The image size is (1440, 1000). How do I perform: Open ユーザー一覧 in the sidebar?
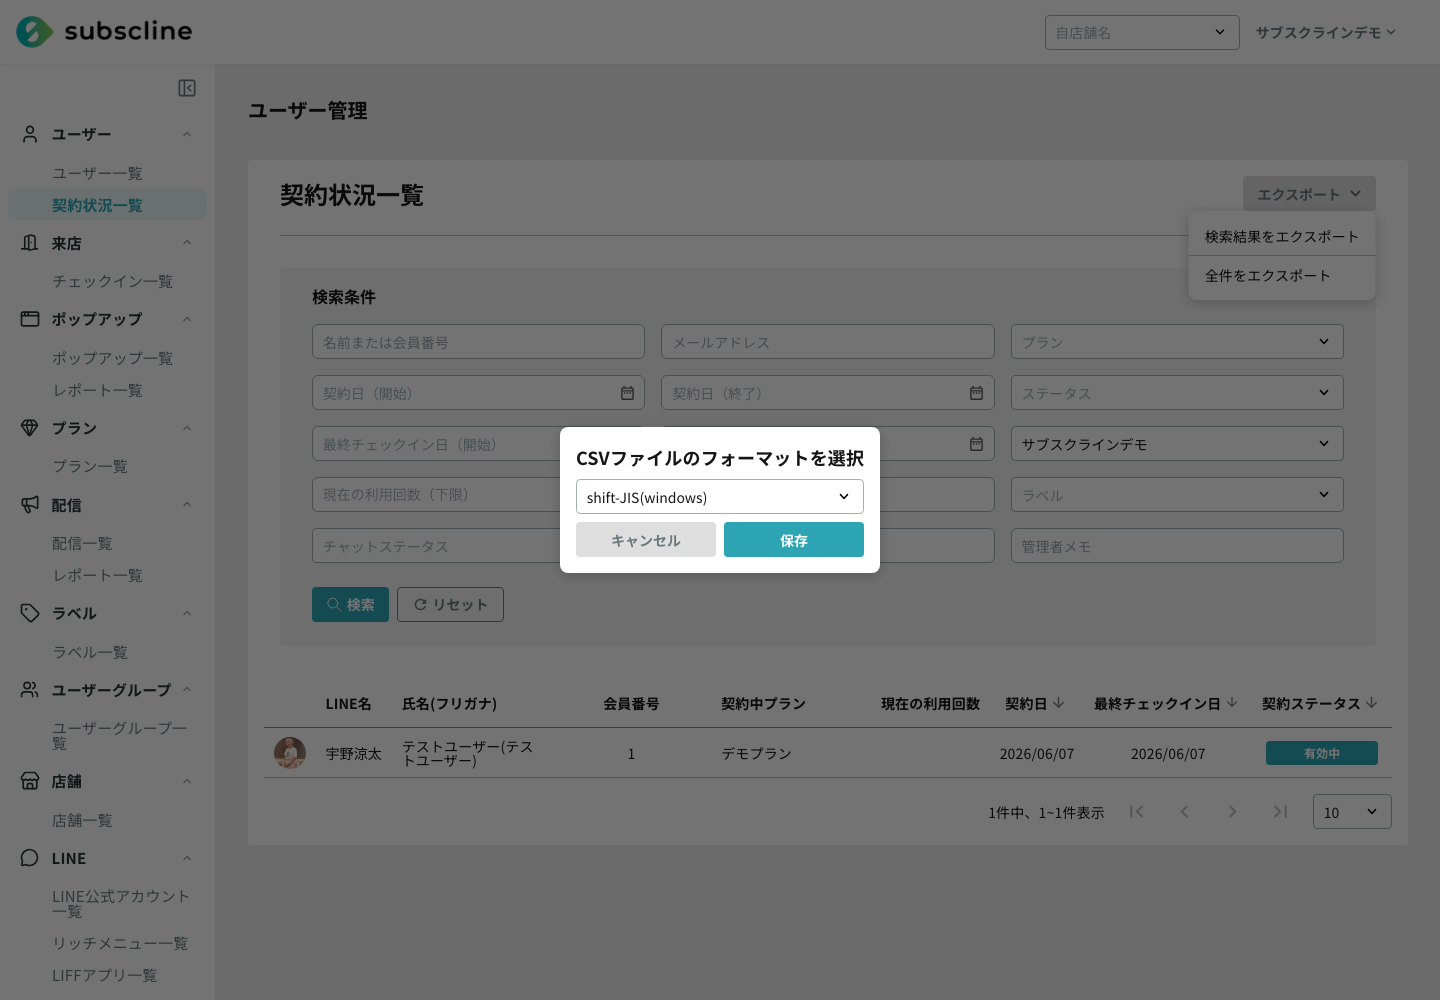coord(97,173)
